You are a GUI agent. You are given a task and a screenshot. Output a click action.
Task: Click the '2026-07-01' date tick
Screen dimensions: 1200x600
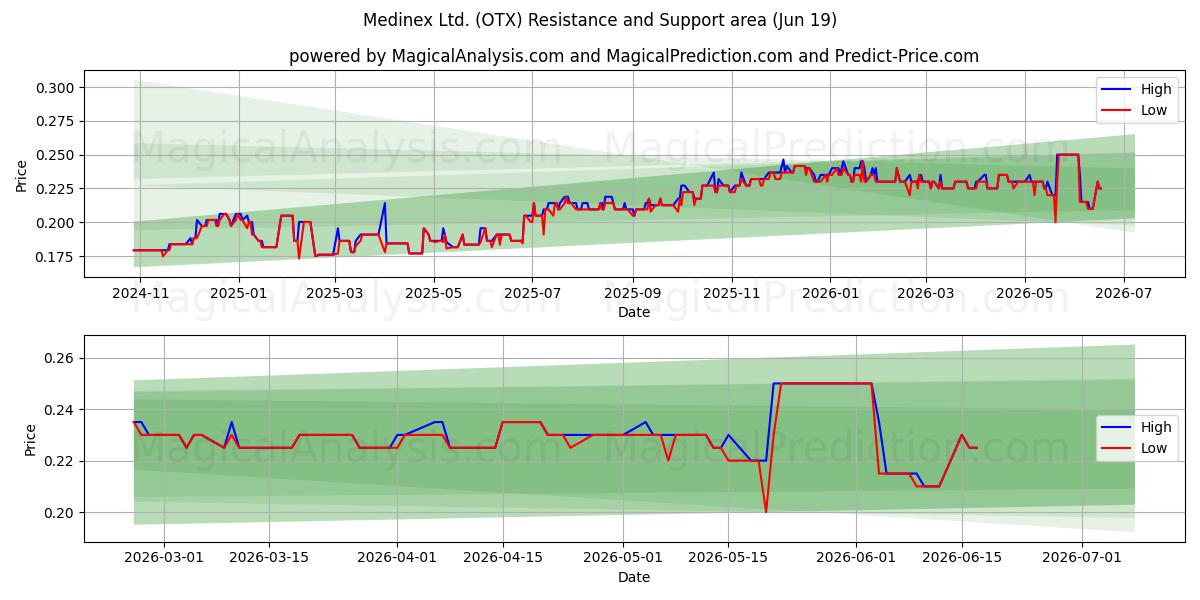coord(1082,559)
